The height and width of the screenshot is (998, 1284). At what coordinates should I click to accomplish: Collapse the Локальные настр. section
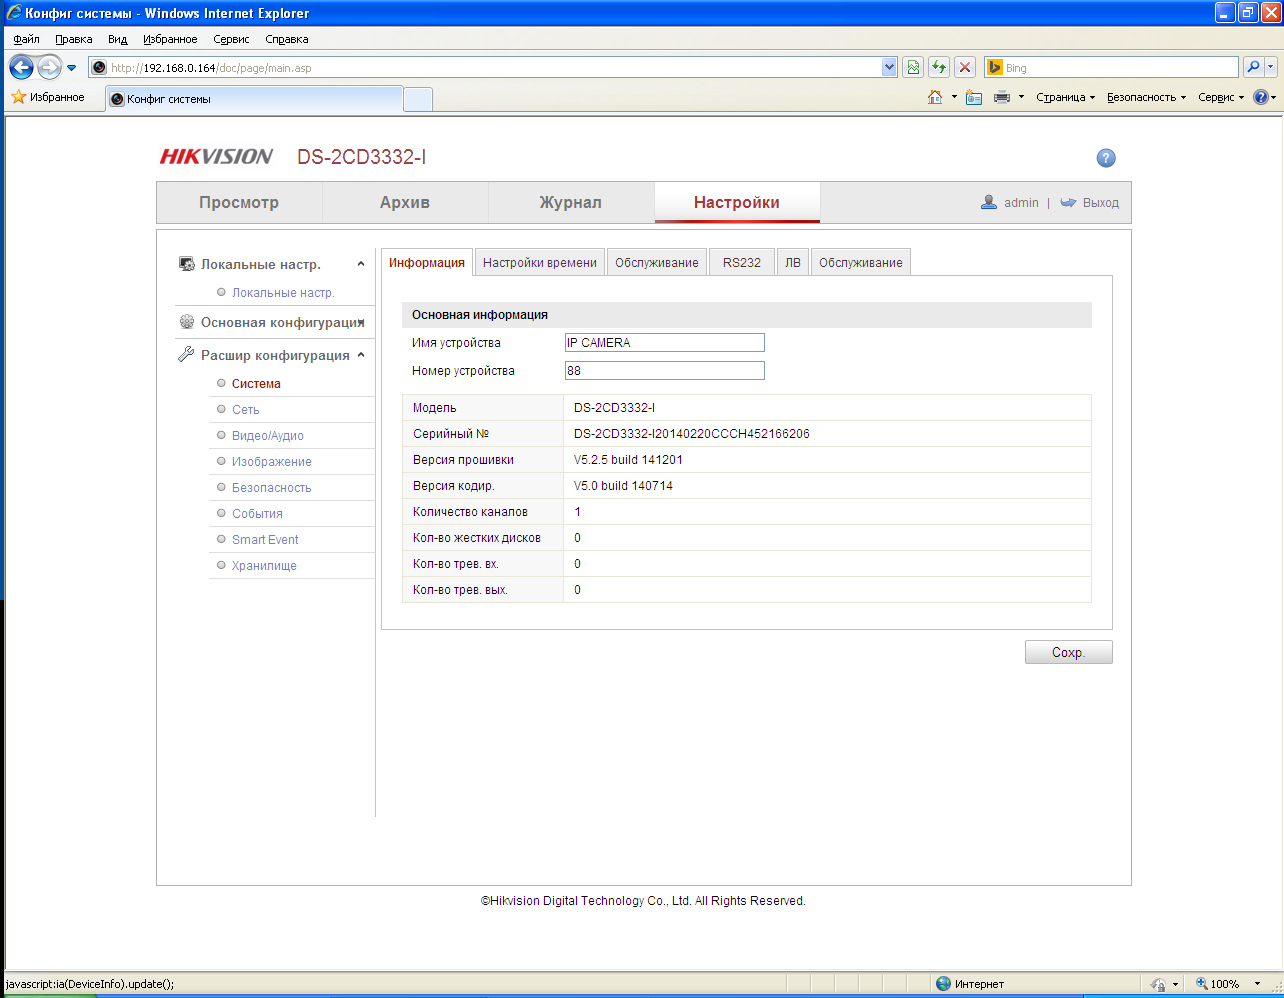(361, 264)
